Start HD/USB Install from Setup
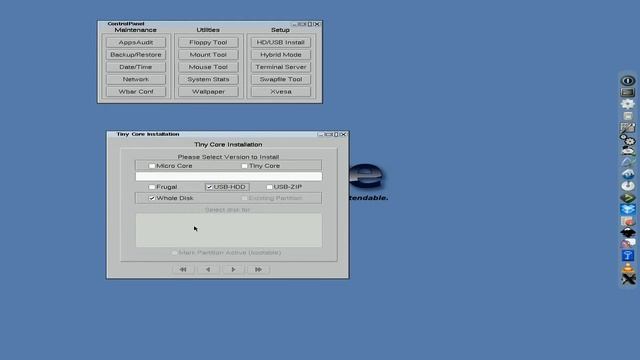This screenshot has height=360, width=640. tap(281, 42)
